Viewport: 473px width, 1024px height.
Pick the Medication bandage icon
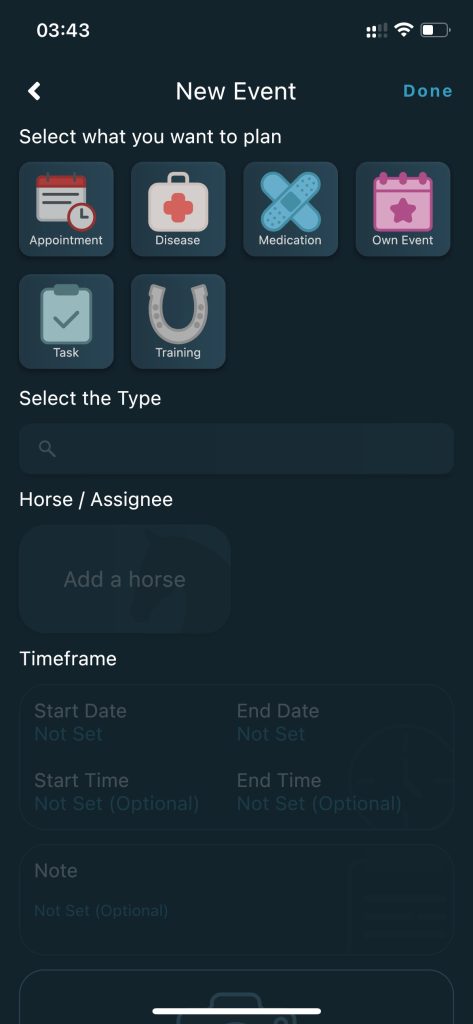click(x=291, y=209)
